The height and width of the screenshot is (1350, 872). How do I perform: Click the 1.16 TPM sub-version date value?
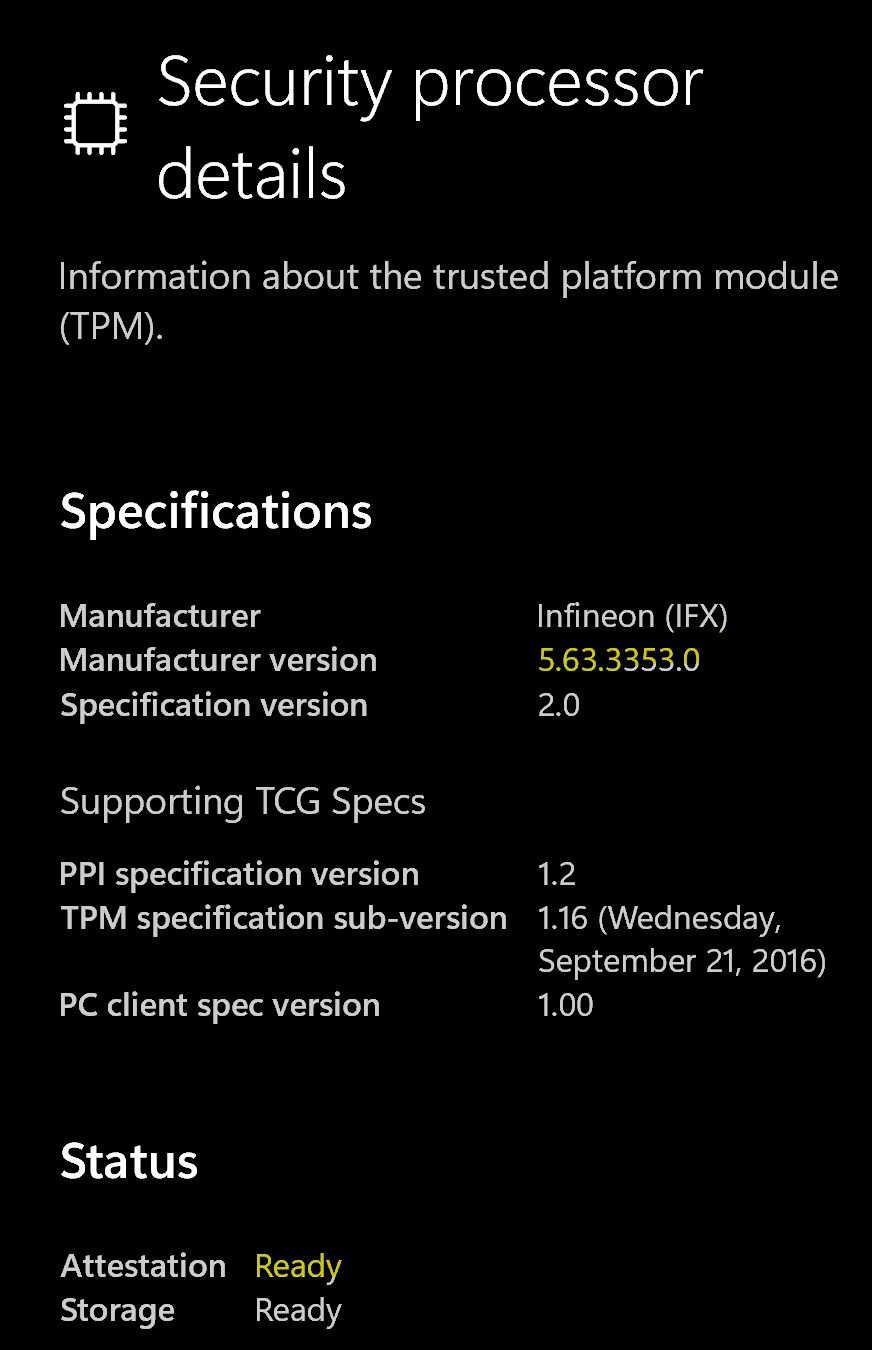(x=683, y=939)
